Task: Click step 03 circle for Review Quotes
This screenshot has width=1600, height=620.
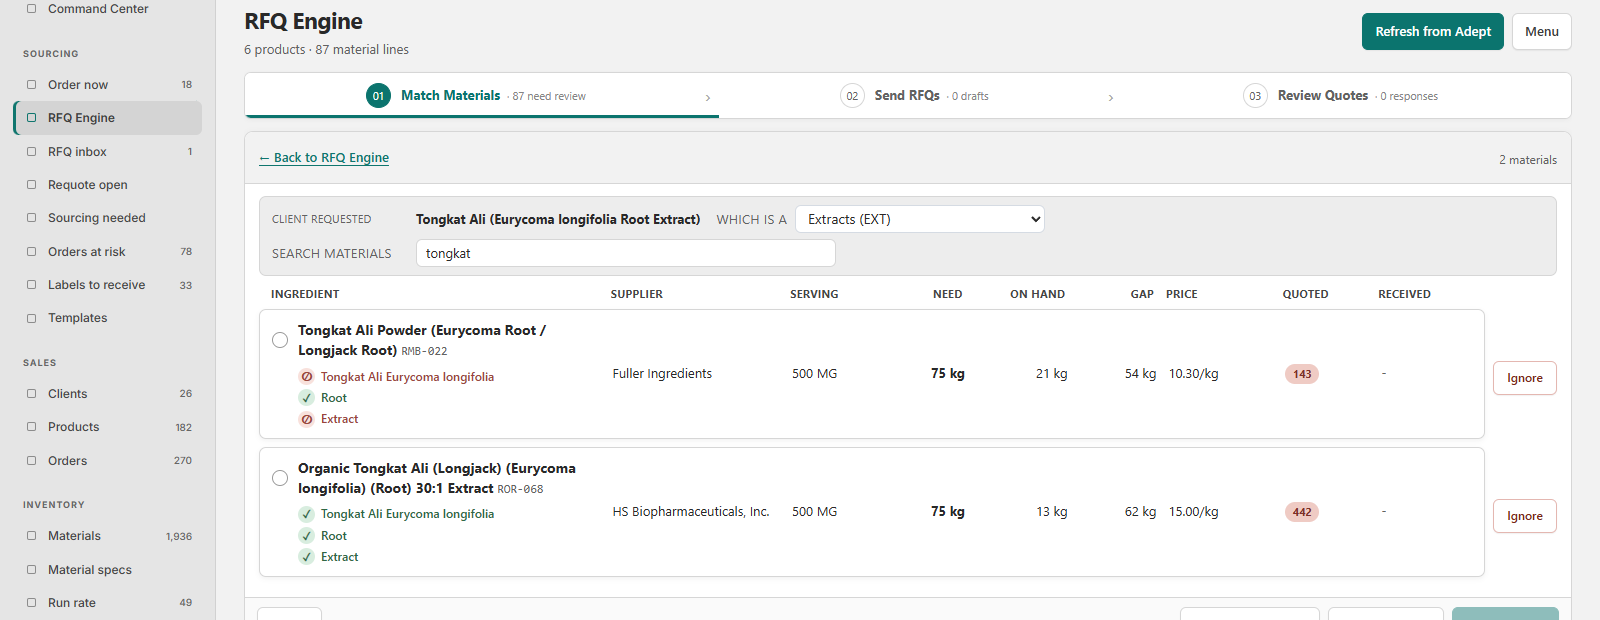Action: pyautogui.click(x=1255, y=96)
